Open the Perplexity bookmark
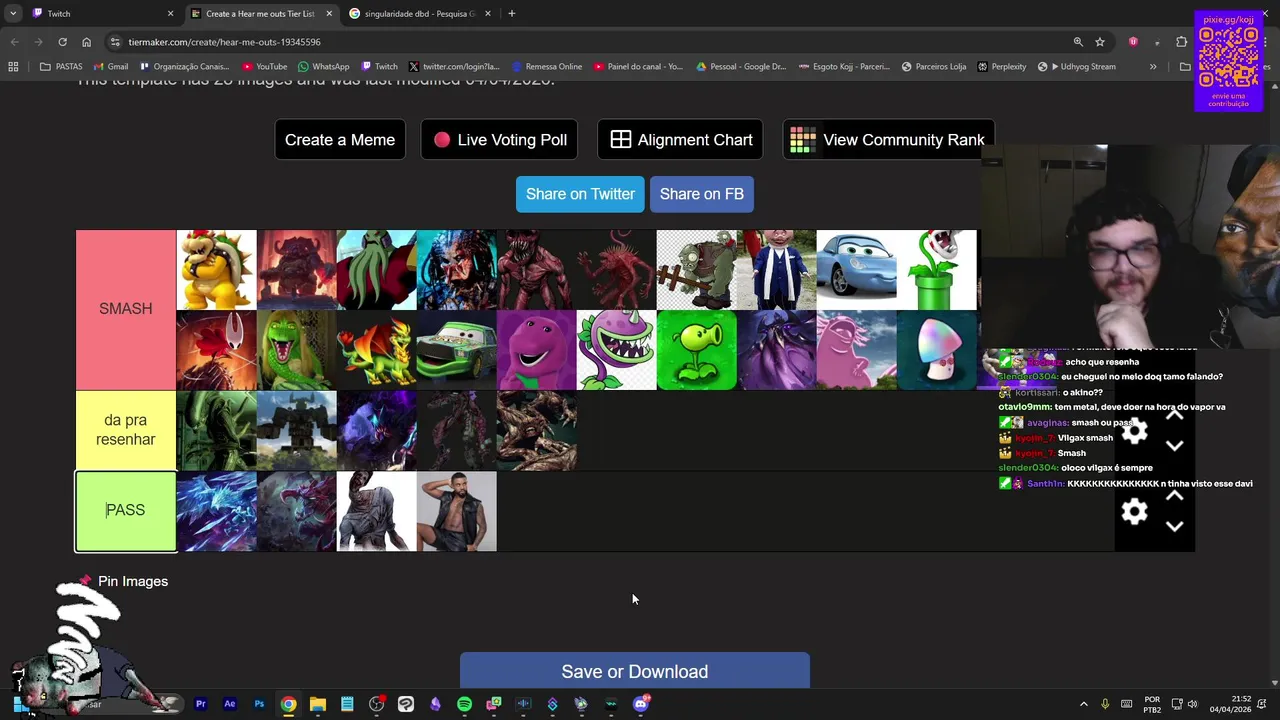Viewport: 1280px width, 720px height. [1002, 67]
